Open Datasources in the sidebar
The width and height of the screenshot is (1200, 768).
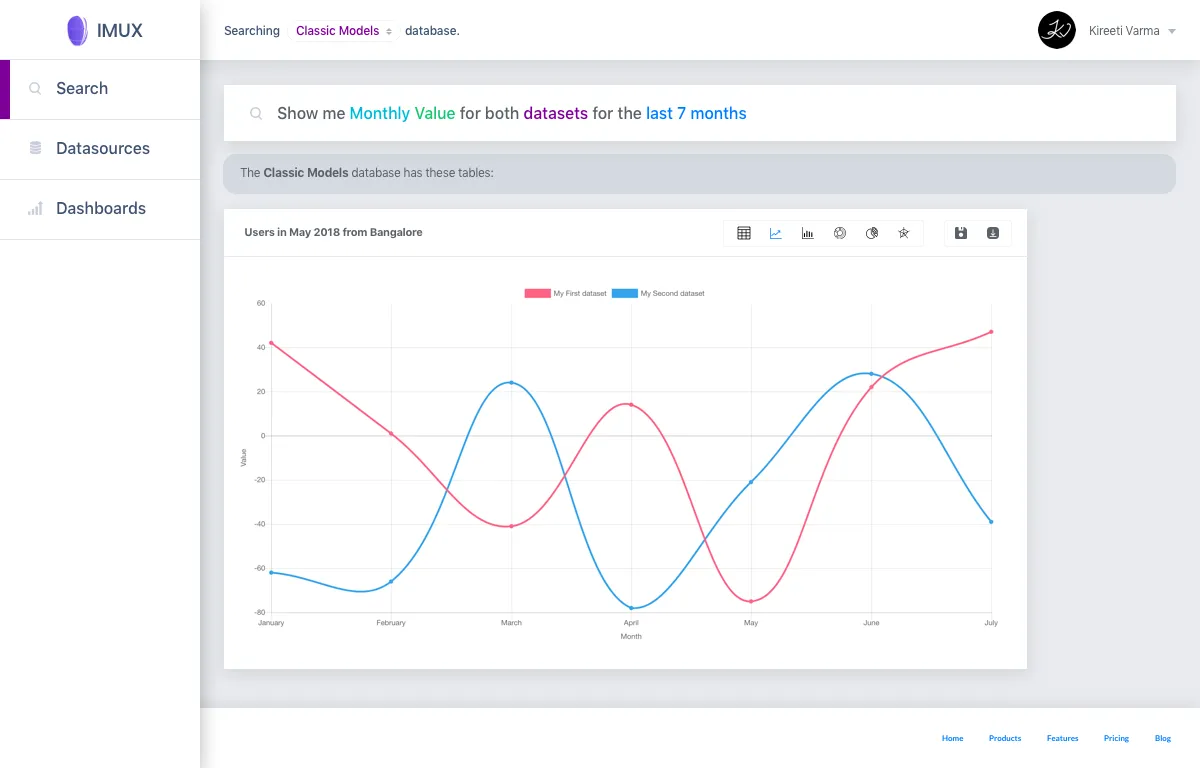[100, 149]
